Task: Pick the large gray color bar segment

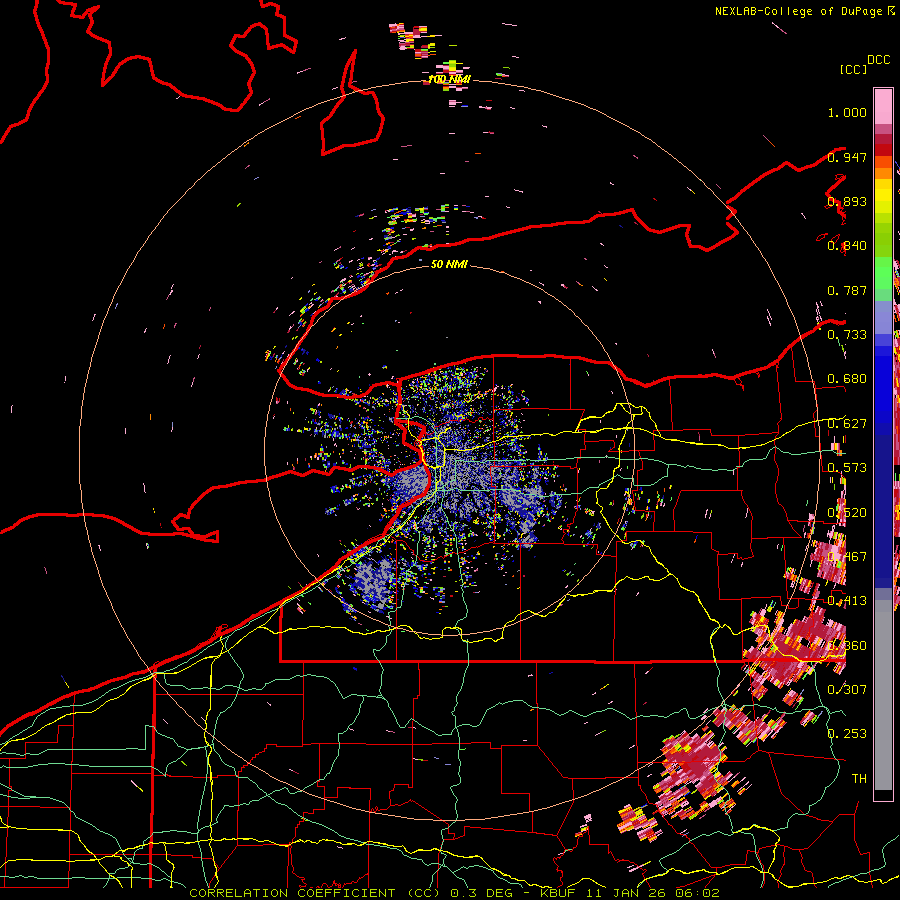Action: tap(883, 695)
